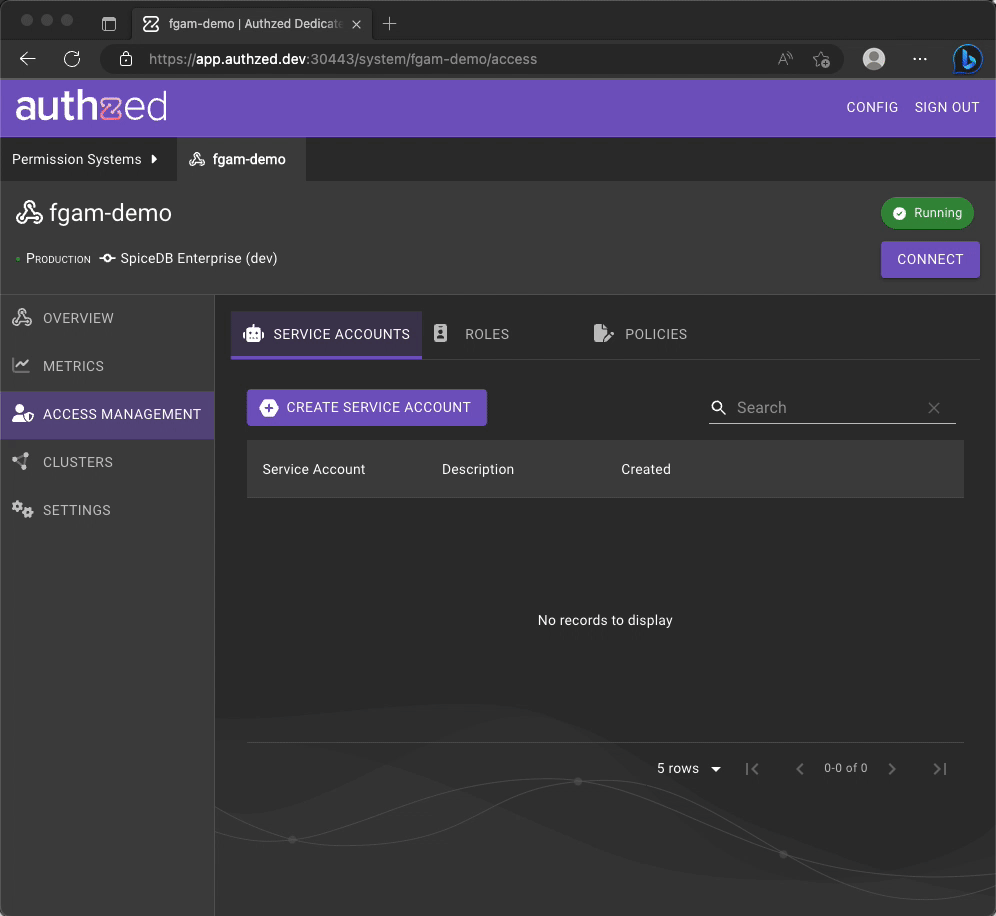Click the Clusters sidebar icon
This screenshot has width=996, height=916.
22,461
